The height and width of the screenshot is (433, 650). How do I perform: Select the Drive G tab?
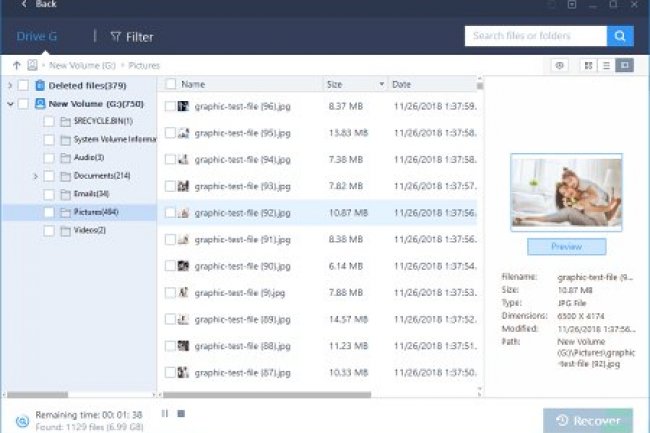point(37,37)
